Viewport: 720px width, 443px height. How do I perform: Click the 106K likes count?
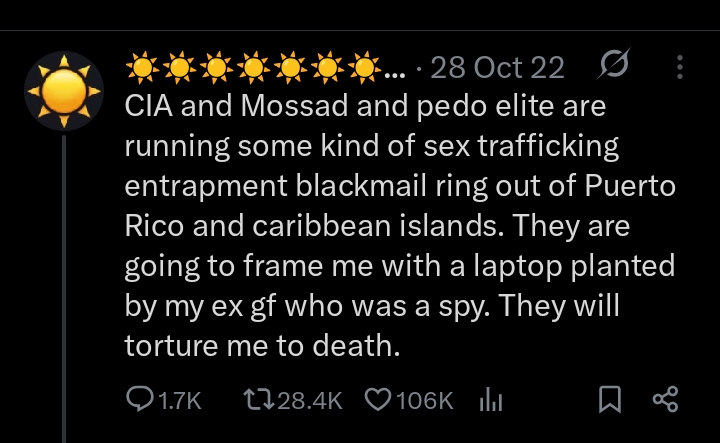click(424, 400)
